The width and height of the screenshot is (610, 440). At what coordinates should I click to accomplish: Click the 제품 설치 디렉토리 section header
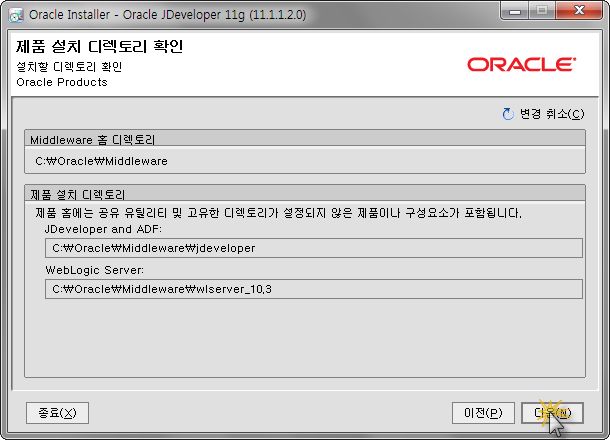(305, 193)
